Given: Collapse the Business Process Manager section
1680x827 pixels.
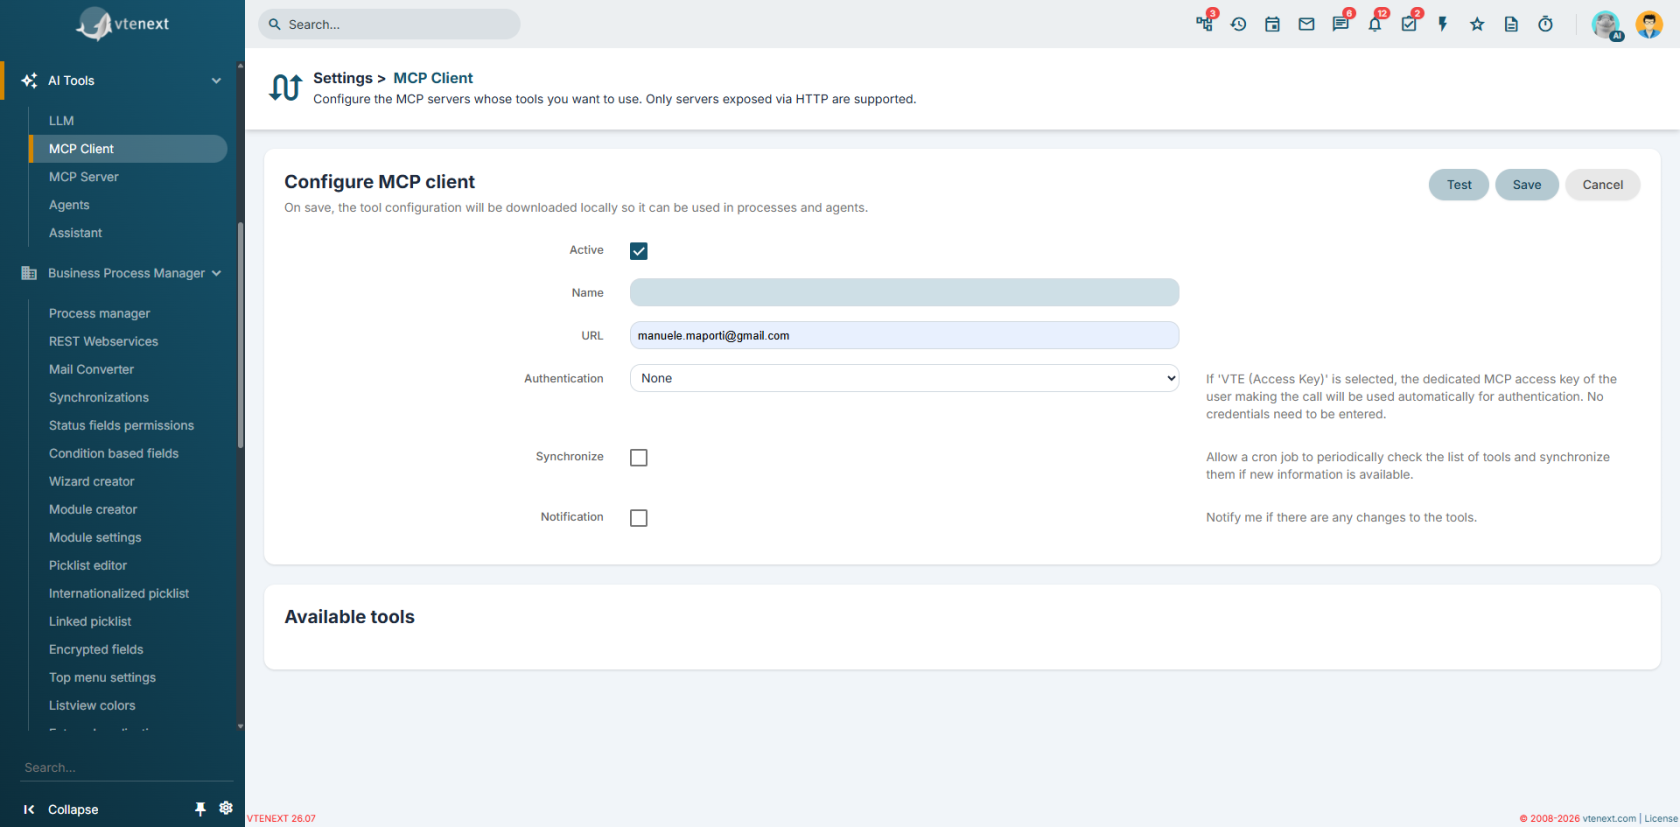Looking at the screenshot, I should point(216,273).
